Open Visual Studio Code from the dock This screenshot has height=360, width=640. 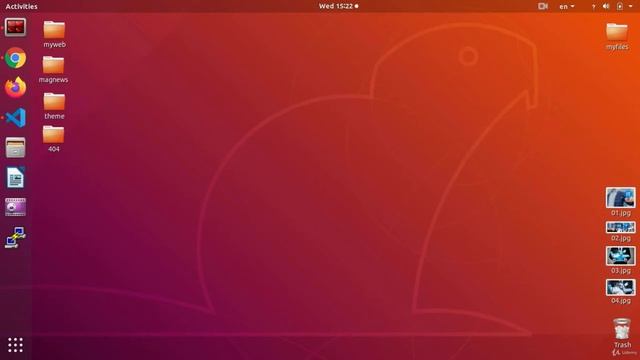click(x=16, y=118)
